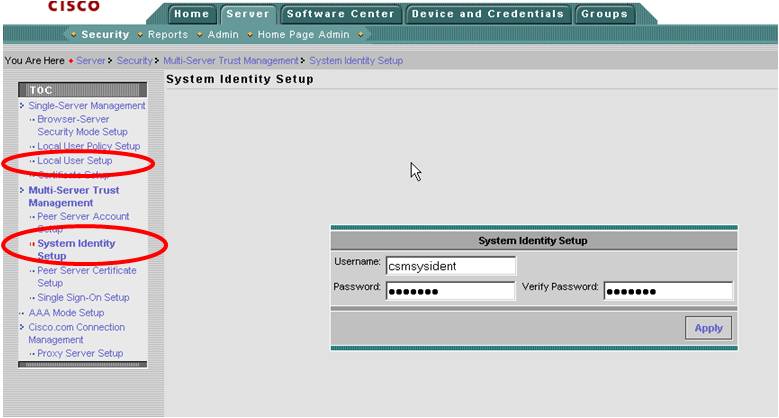Go to the Groups tab
The height and width of the screenshot is (418, 779).
click(605, 14)
